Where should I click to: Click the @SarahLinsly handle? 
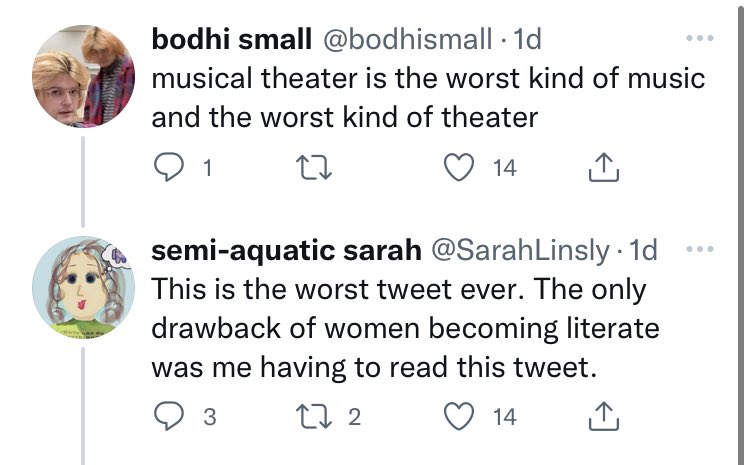click(x=521, y=250)
